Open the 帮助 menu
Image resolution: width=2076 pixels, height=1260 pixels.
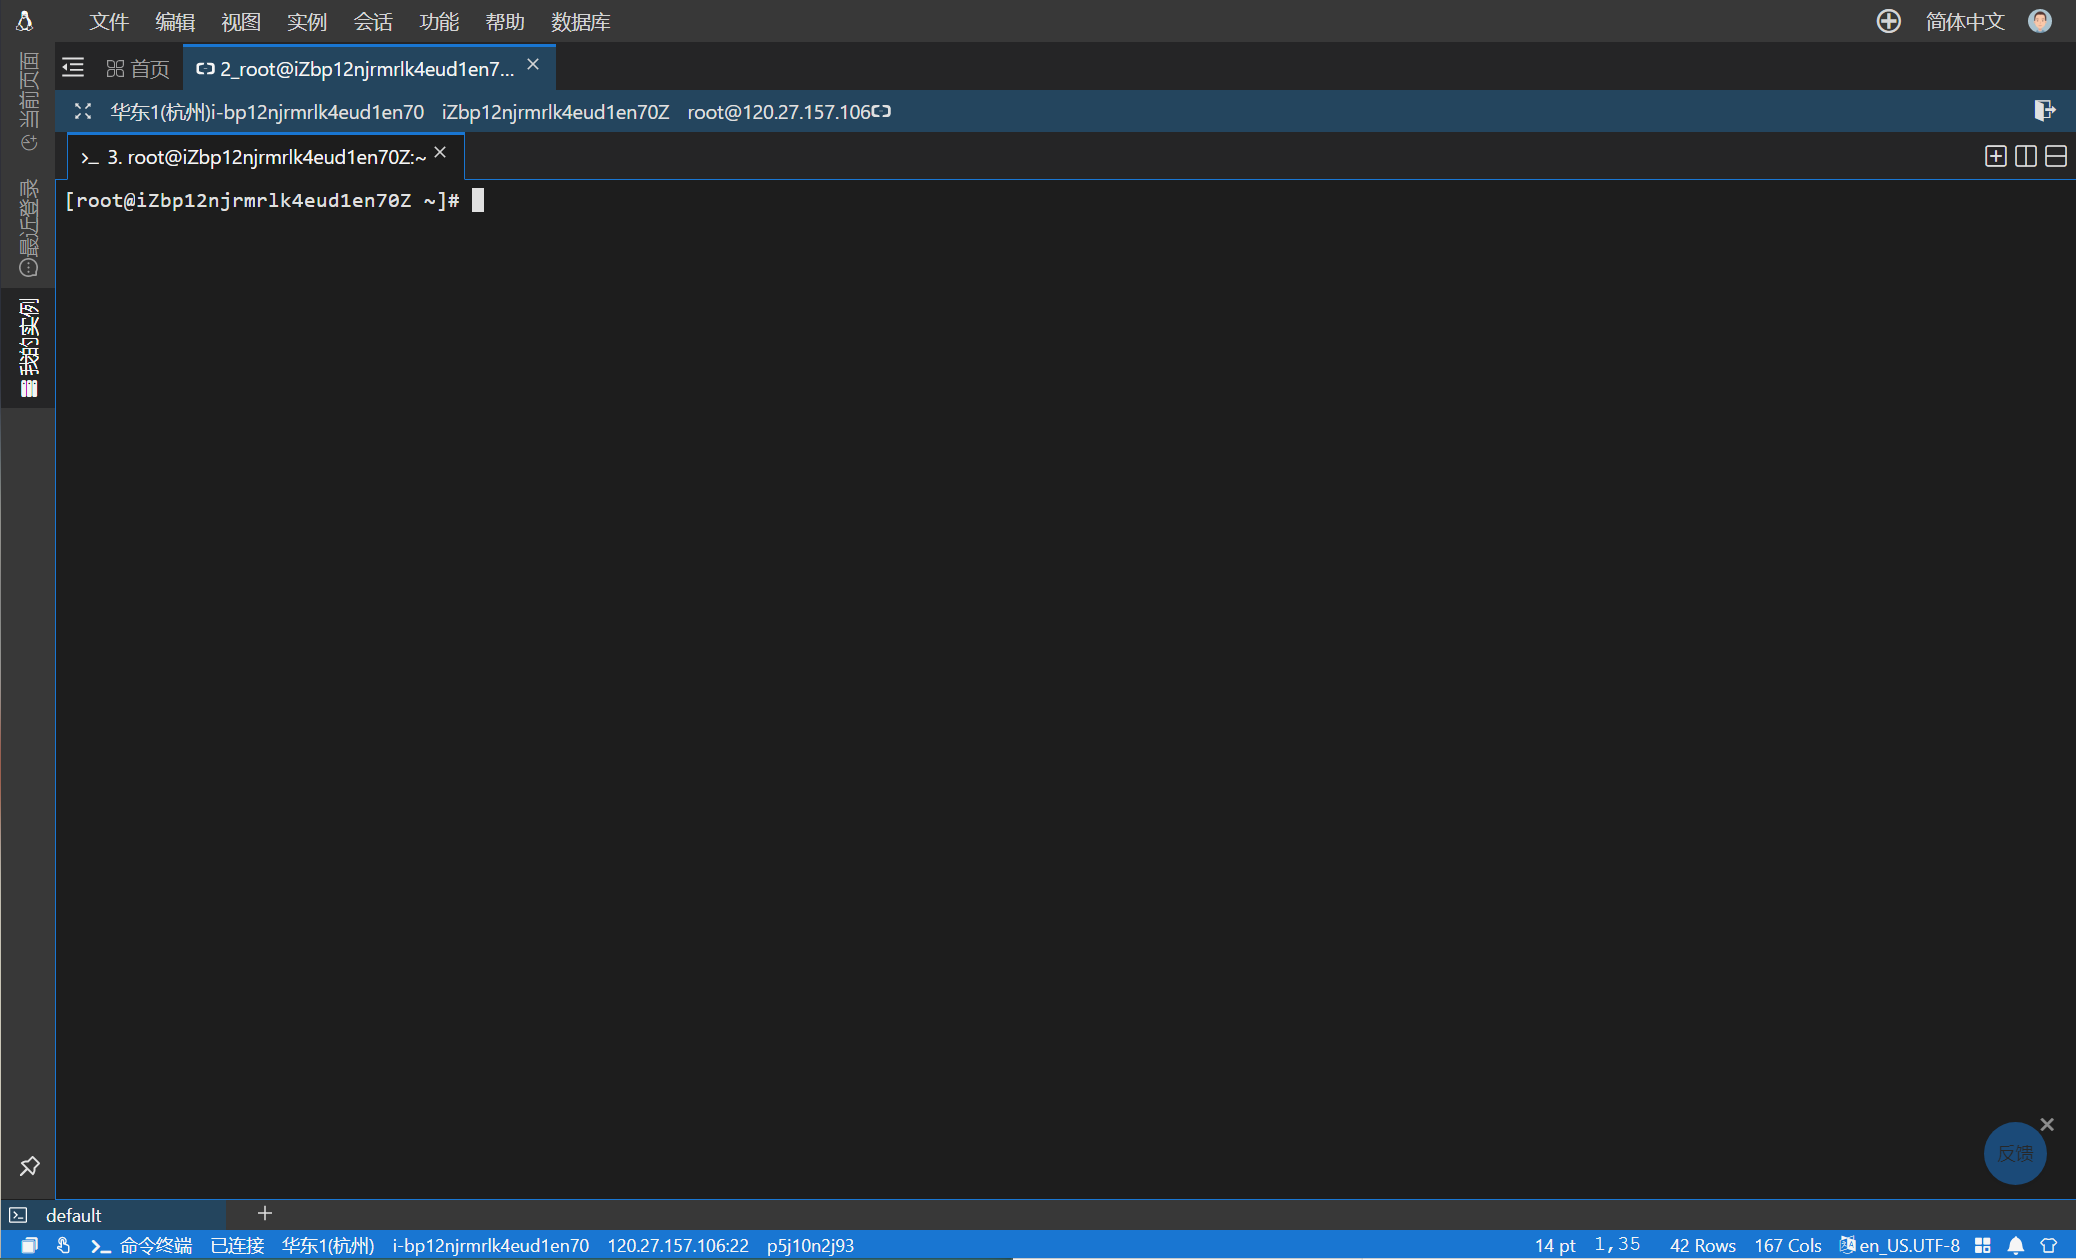pos(505,21)
